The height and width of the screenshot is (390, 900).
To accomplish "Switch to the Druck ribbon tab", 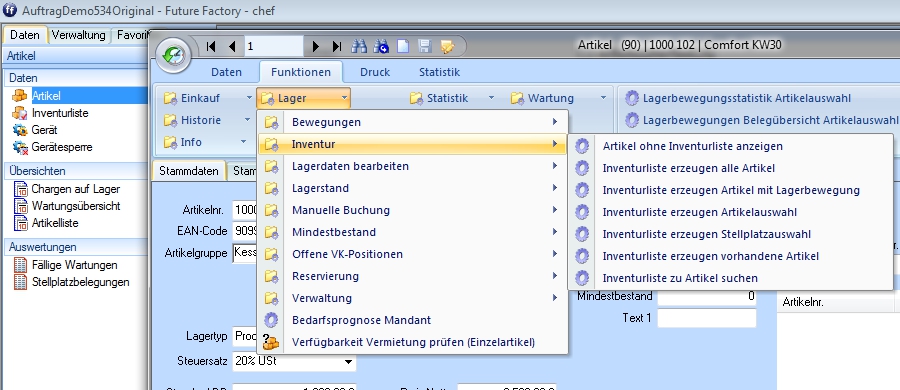I will [375, 72].
